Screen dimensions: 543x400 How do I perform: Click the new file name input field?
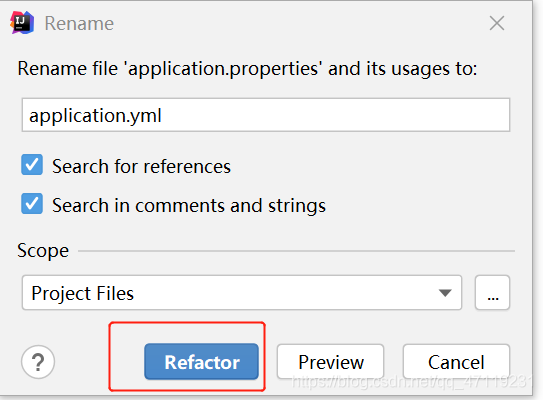pos(266,115)
